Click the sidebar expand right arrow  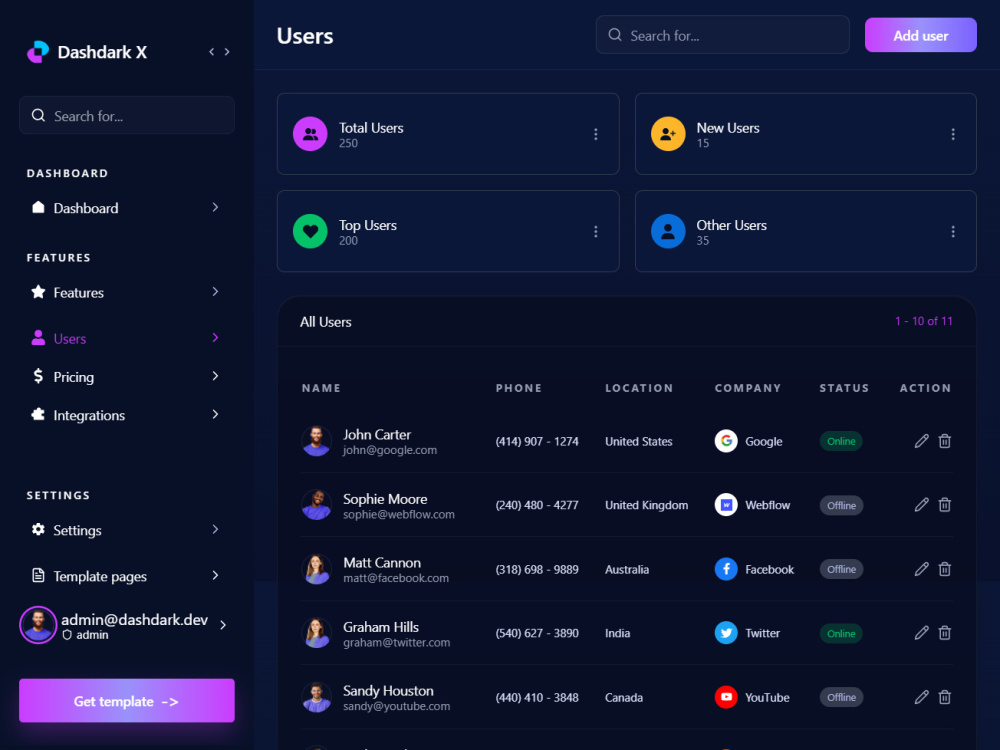[x=227, y=52]
